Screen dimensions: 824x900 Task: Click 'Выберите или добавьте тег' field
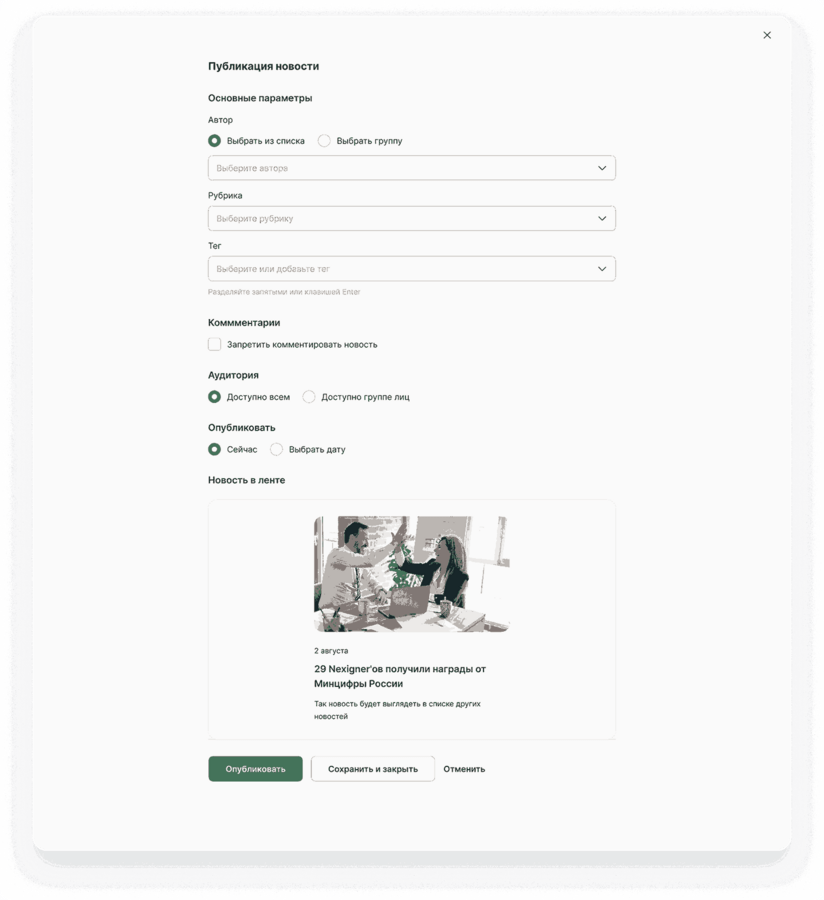412,269
